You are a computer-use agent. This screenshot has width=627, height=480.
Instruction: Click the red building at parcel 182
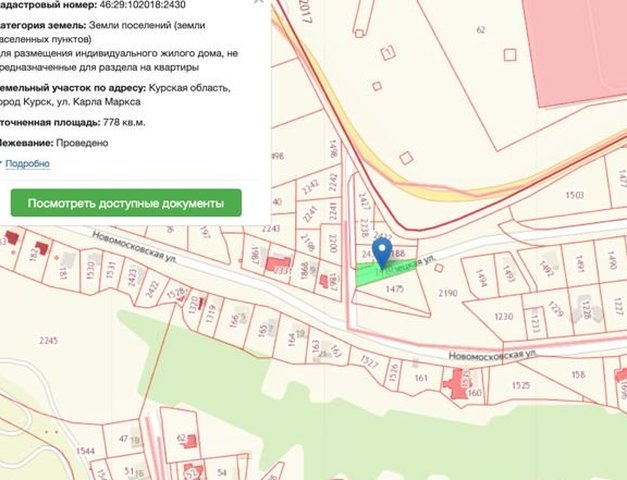pyautogui.click(x=42, y=248)
